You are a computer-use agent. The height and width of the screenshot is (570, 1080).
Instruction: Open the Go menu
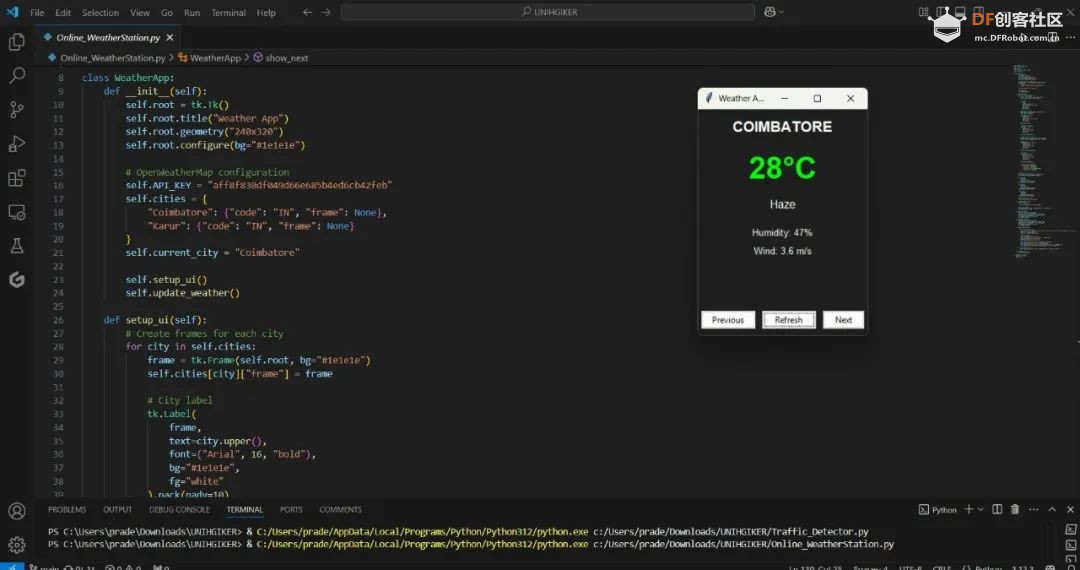point(167,12)
